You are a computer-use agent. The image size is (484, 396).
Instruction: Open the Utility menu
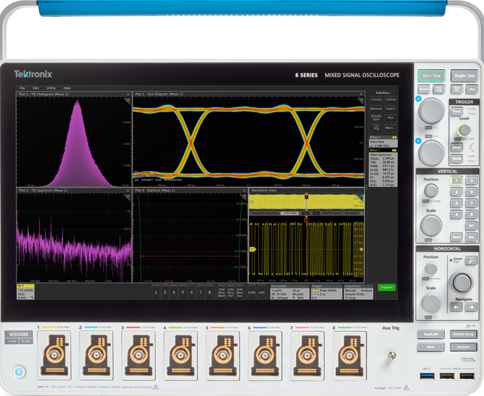coord(51,88)
